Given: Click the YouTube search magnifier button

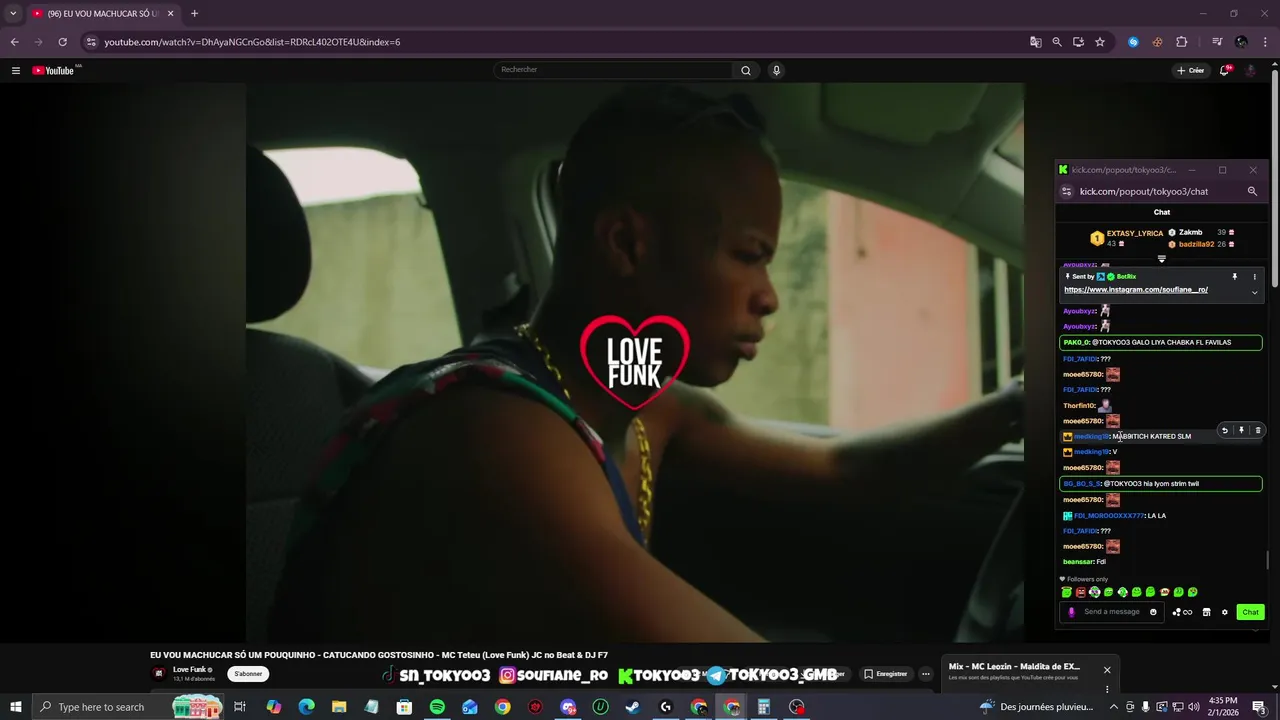Looking at the screenshot, I should (x=745, y=70).
